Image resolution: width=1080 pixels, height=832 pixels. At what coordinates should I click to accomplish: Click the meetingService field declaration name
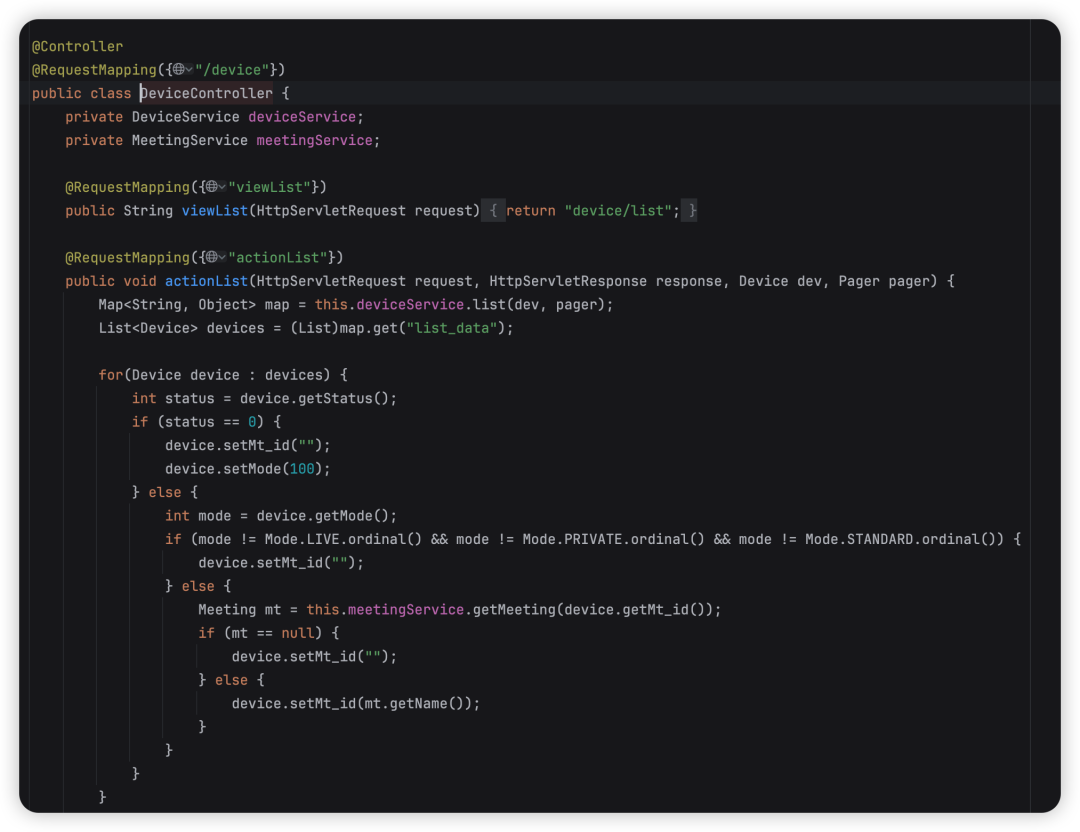(x=314, y=140)
